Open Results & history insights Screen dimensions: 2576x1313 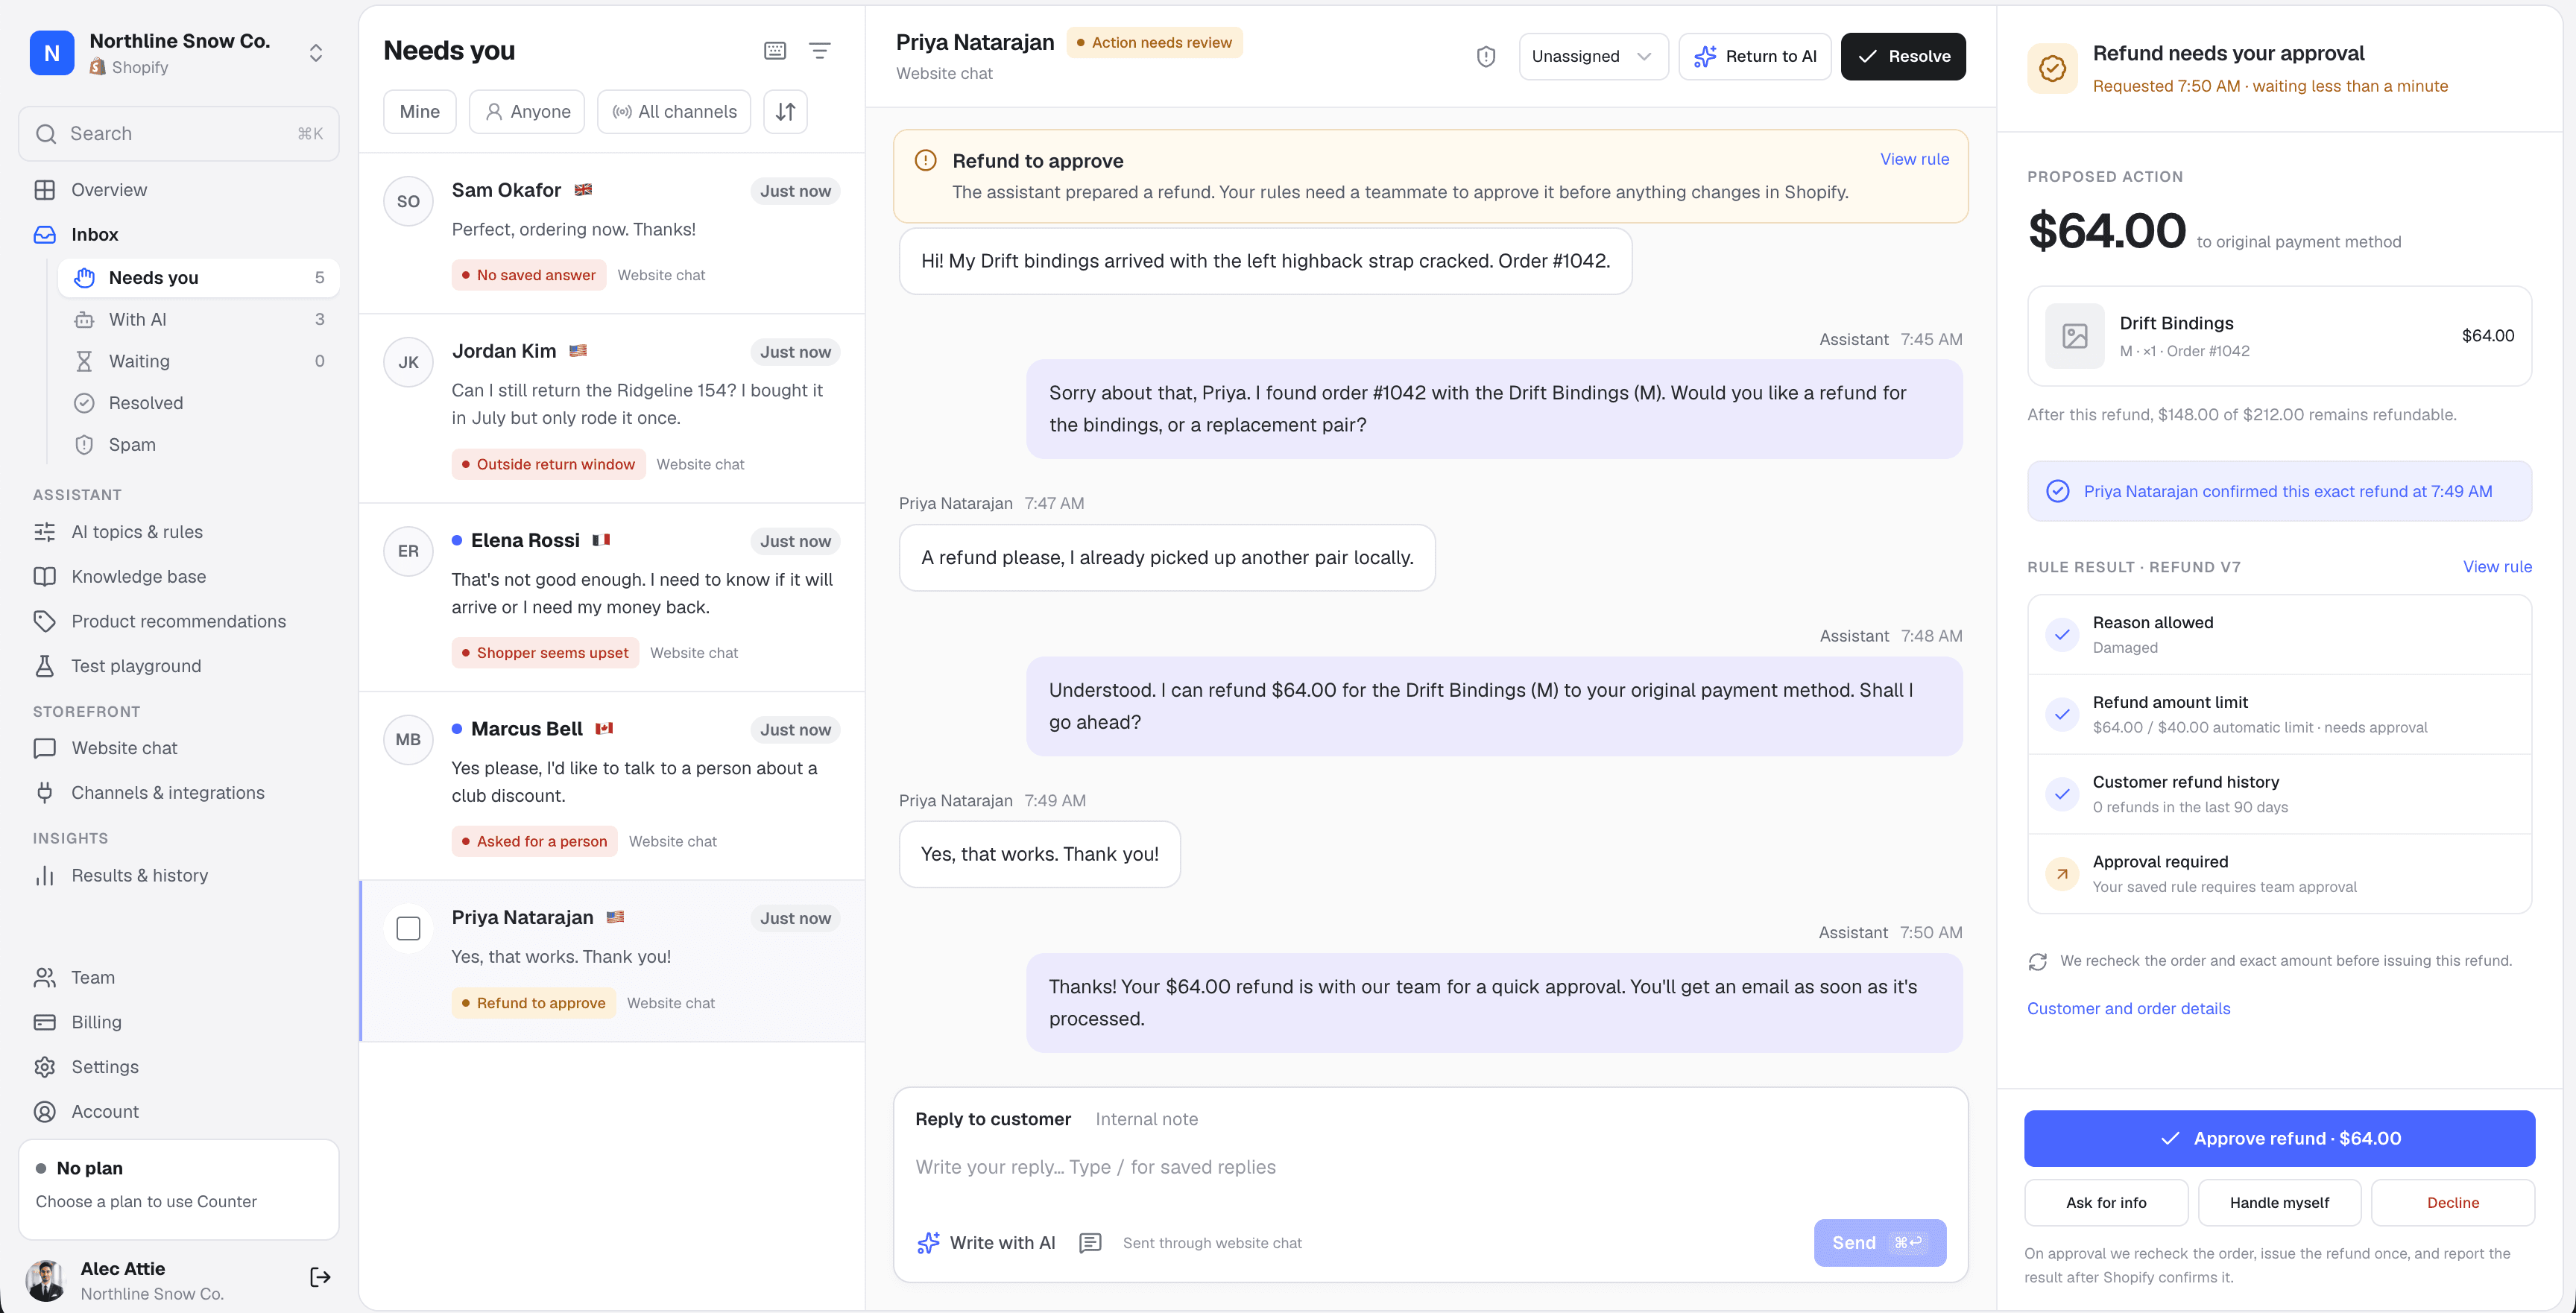[179, 876]
